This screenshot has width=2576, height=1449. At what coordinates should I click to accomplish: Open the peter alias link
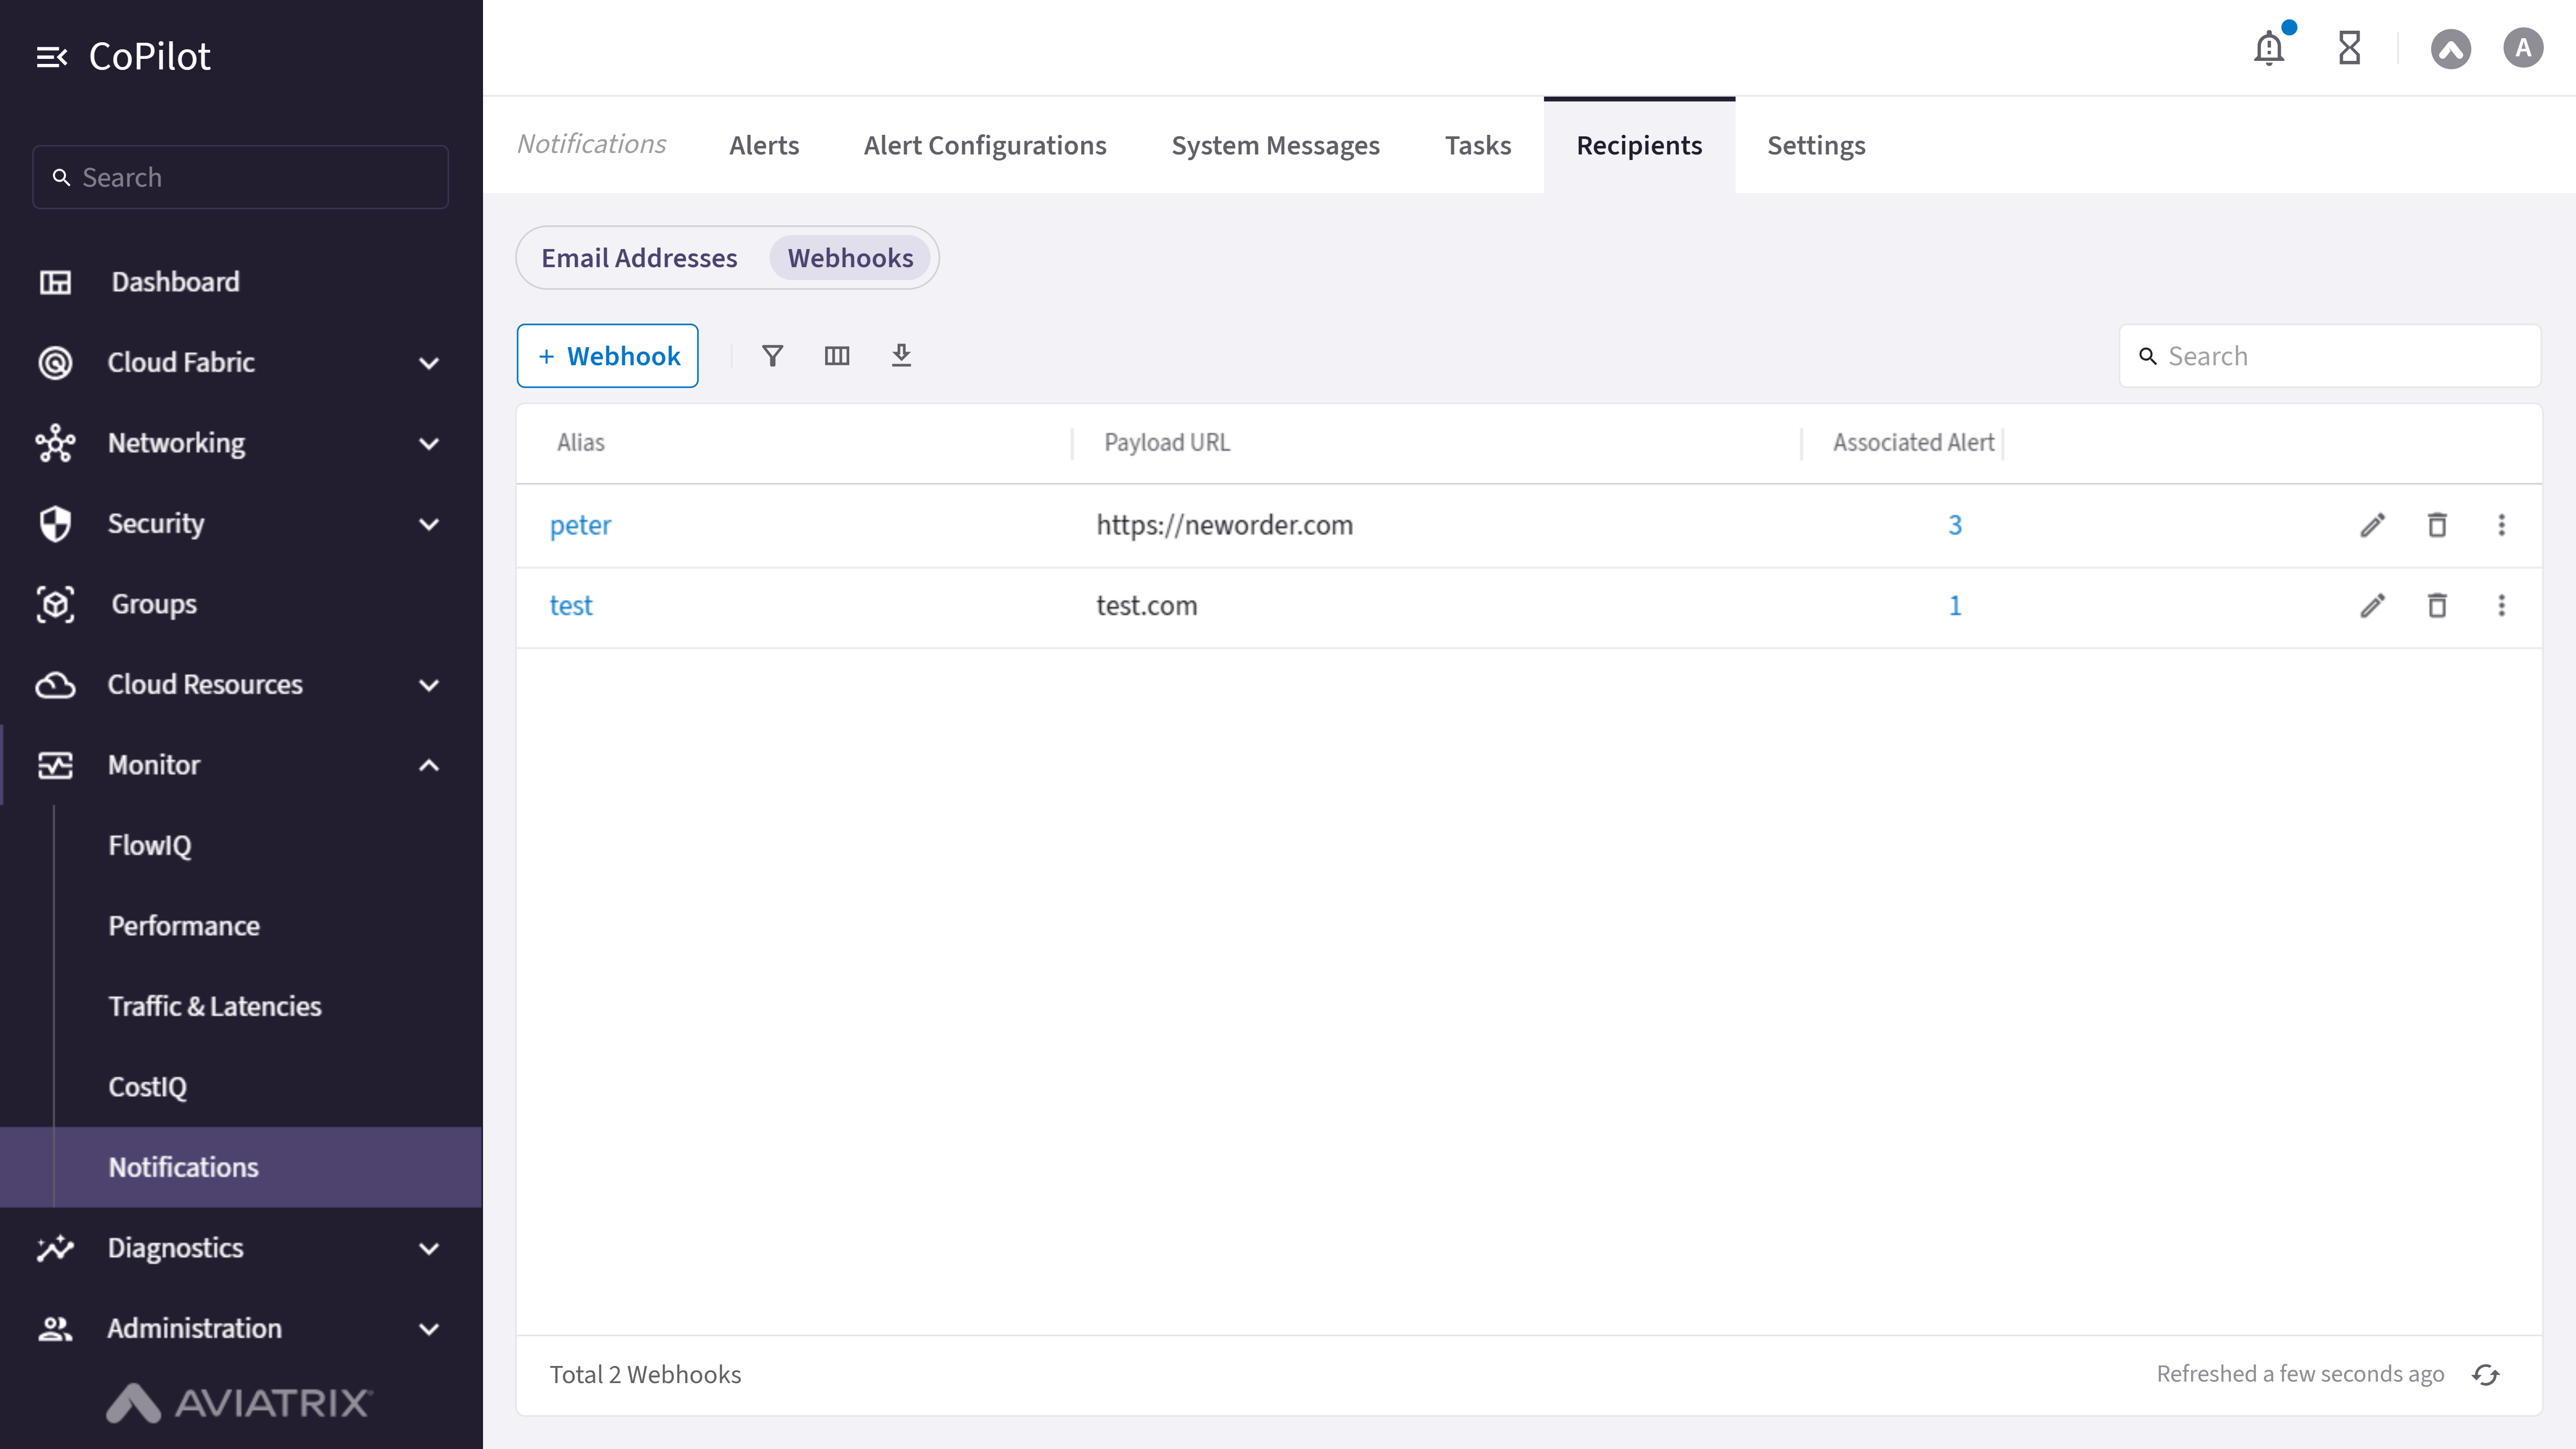(580, 525)
